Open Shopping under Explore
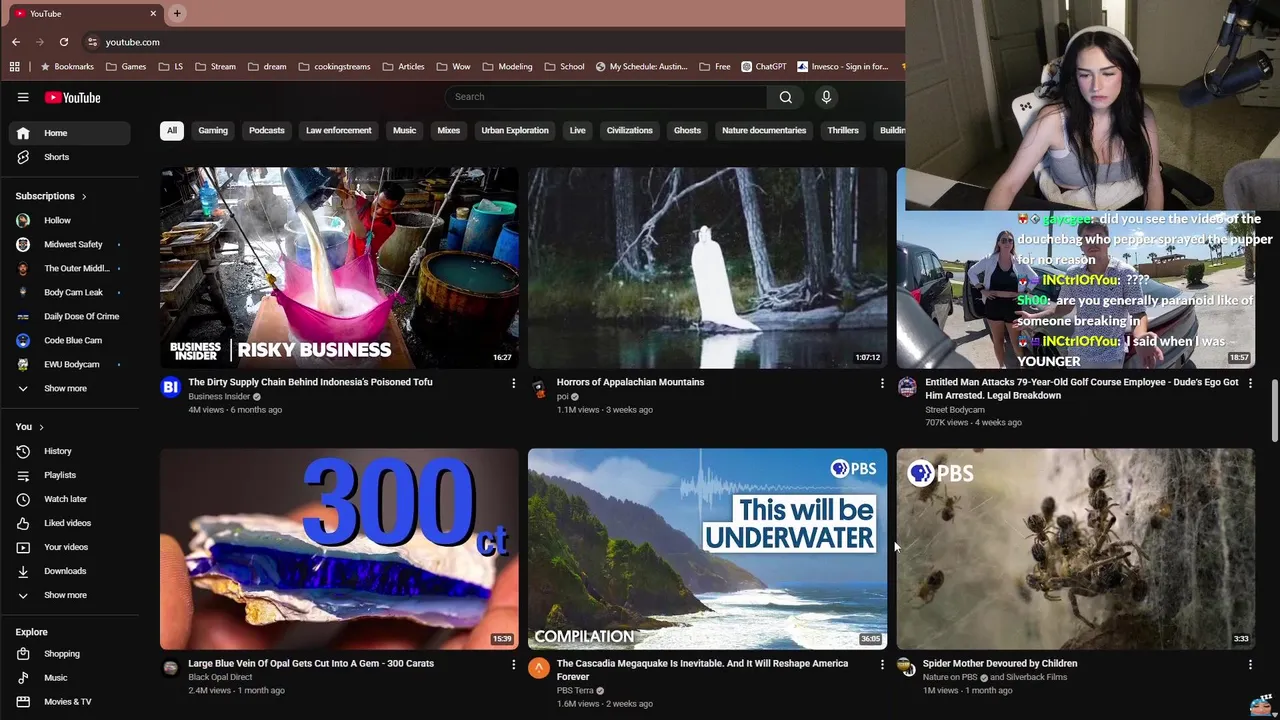 pyautogui.click(x=70, y=654)
